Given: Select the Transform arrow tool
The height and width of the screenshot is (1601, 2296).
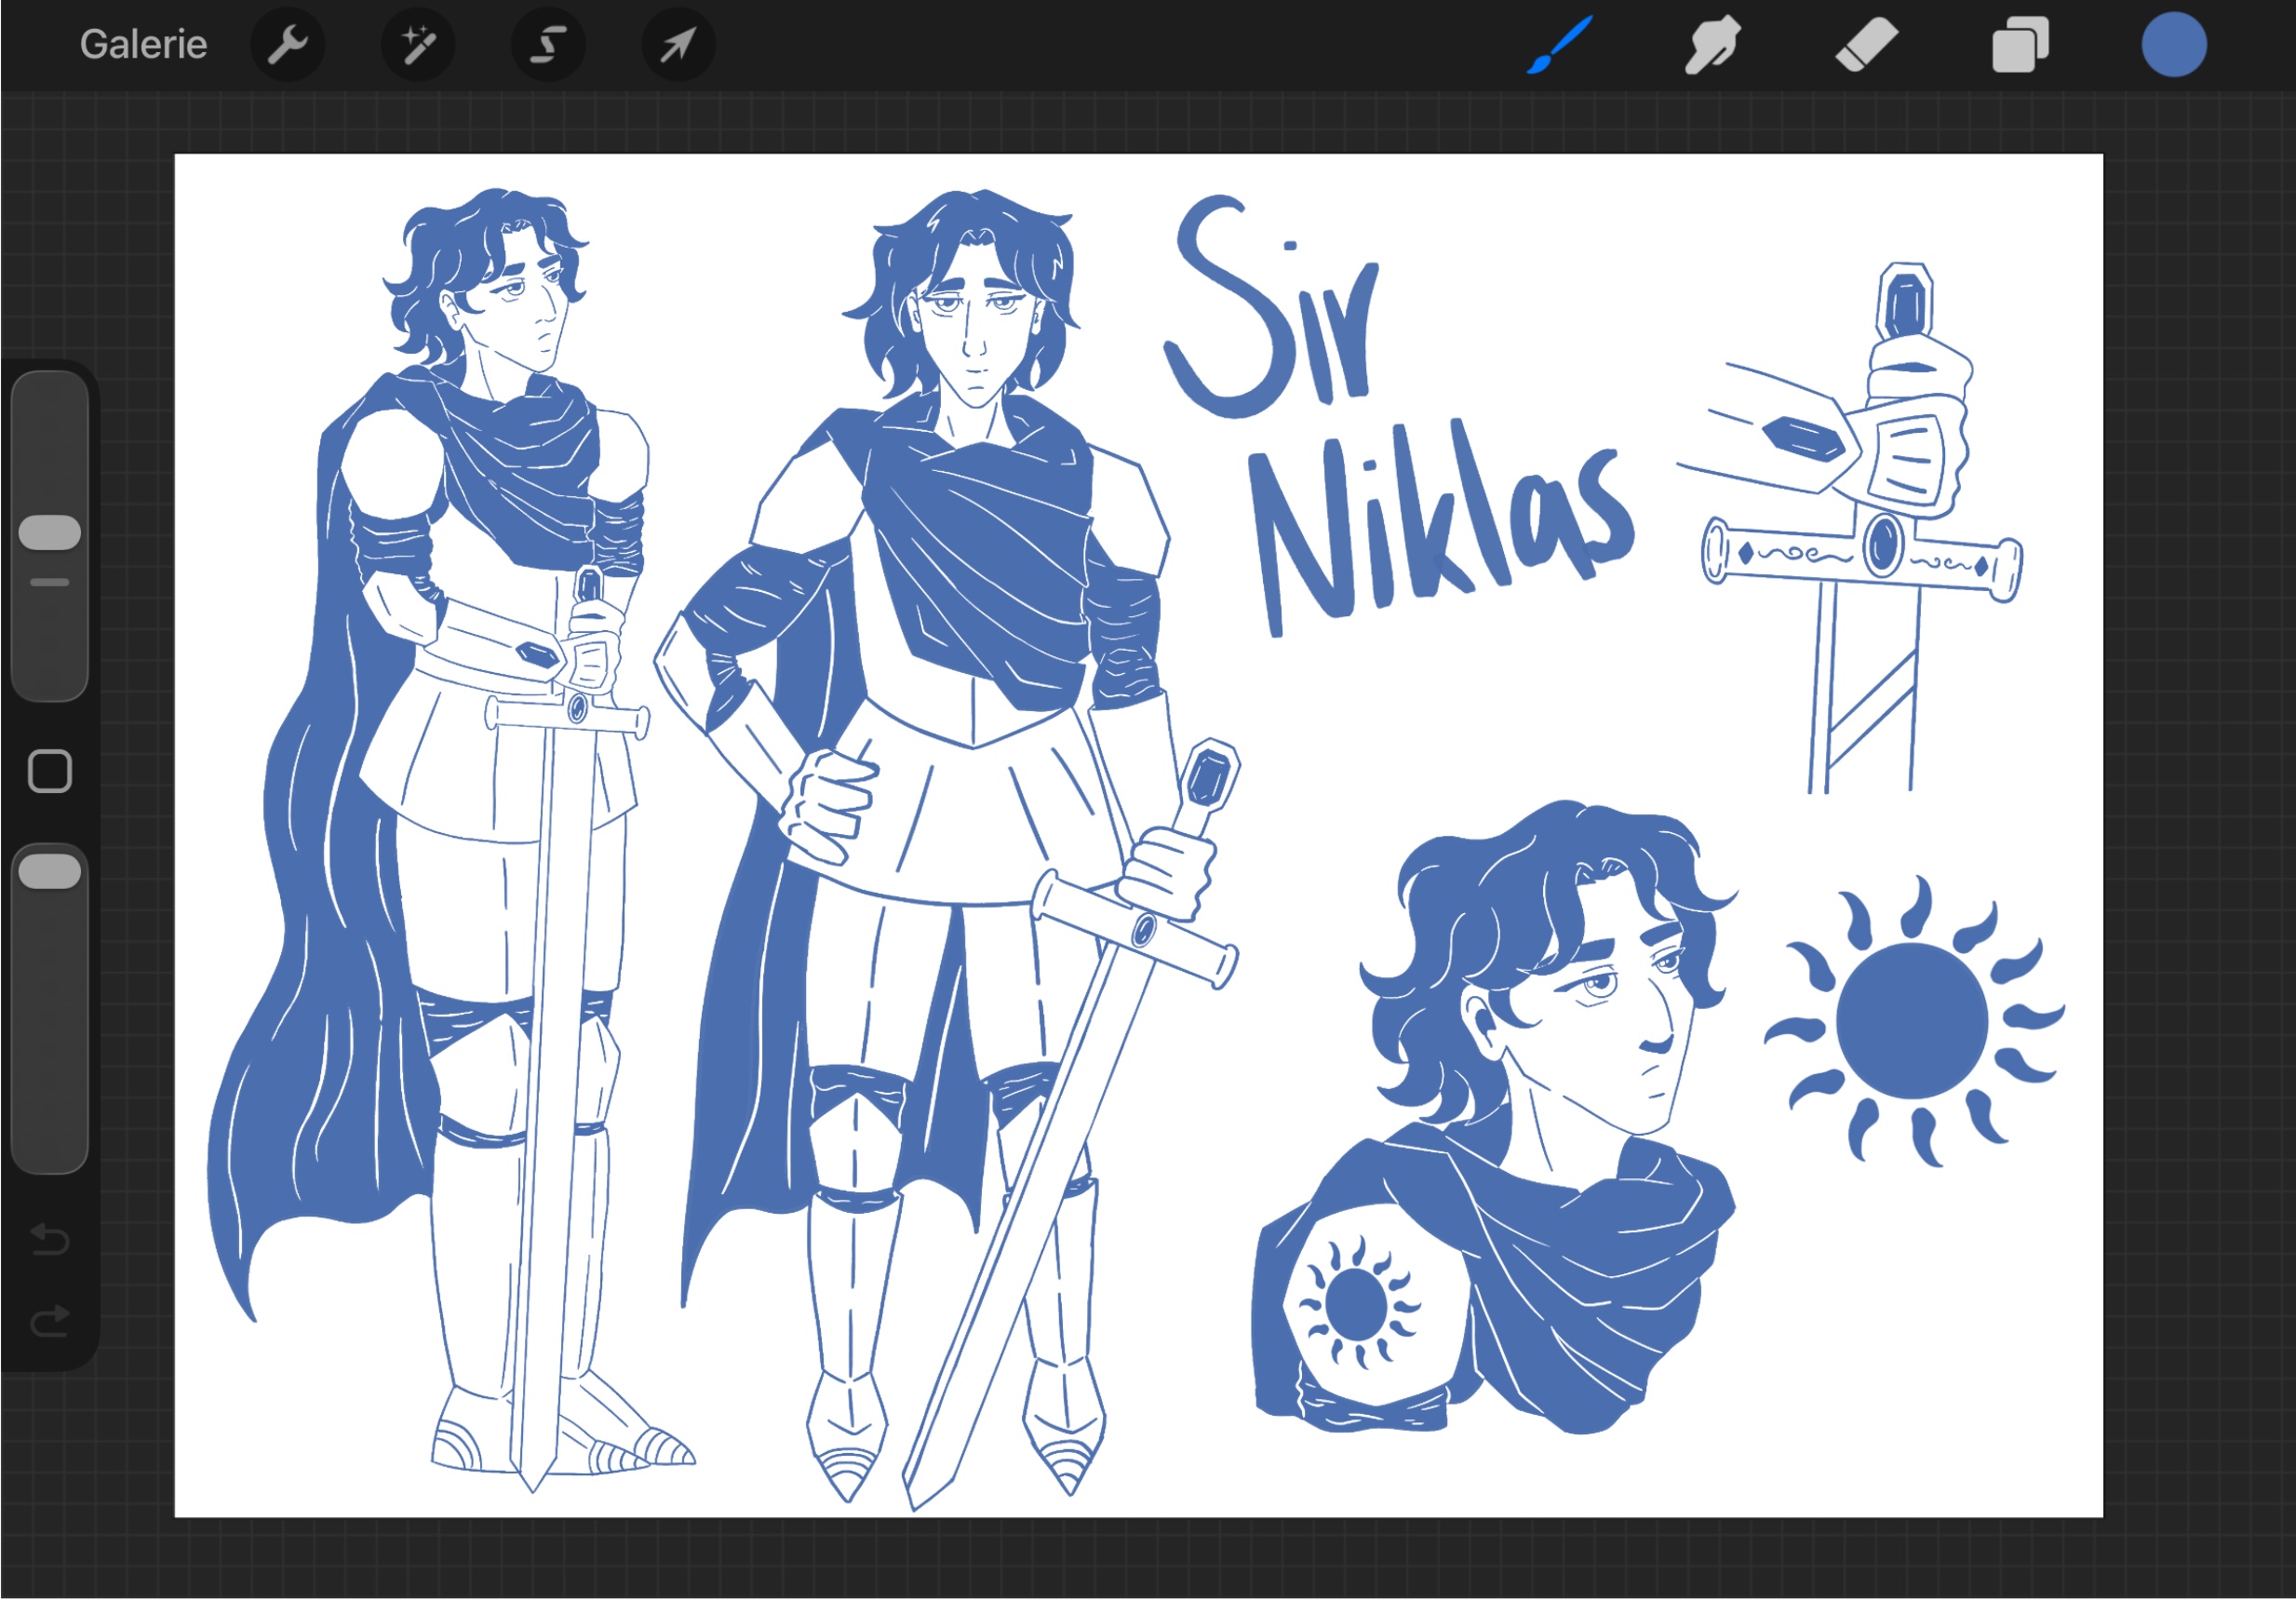Looking at the screenshot, I should pyautogui.click(x=678, y=45).
